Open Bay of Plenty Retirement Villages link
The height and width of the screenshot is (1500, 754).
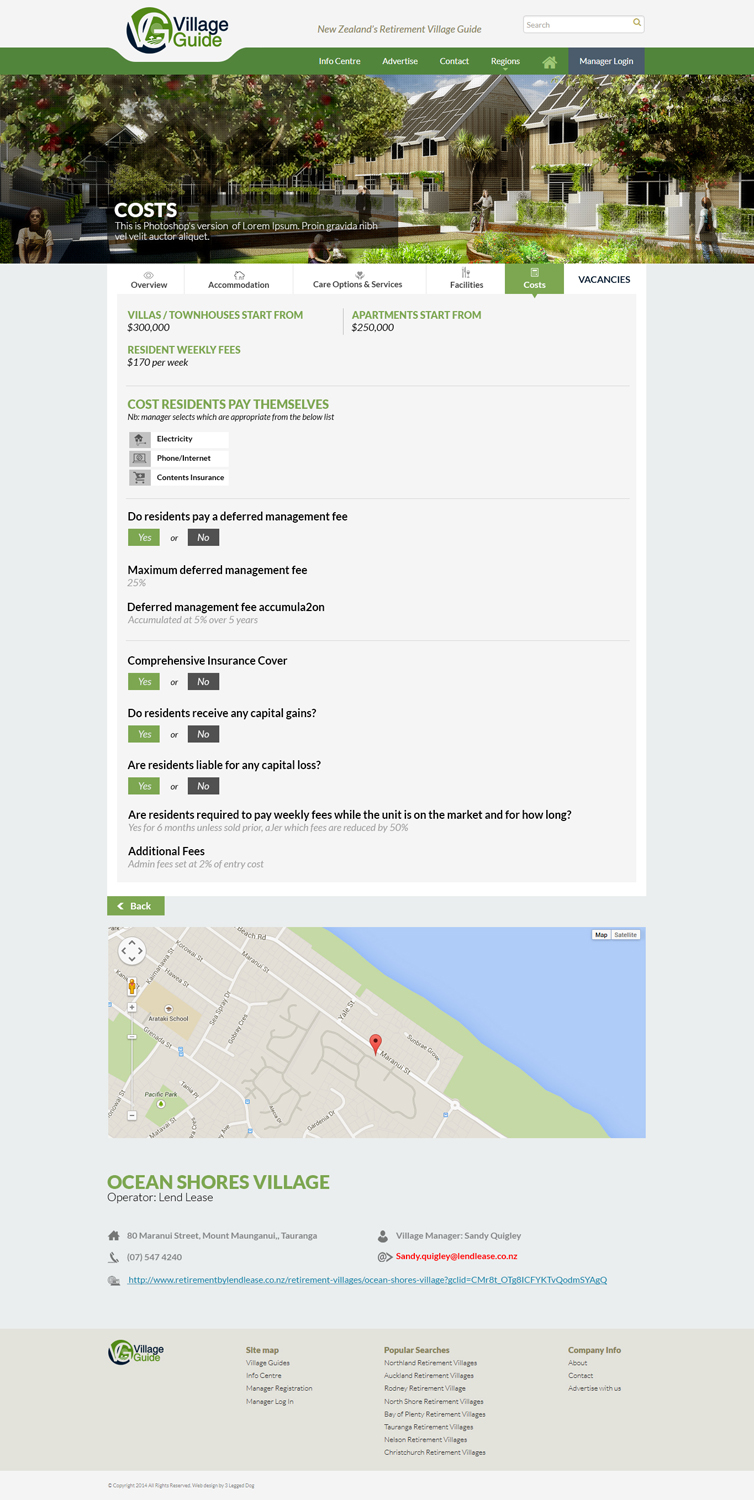tap(435, 1414)
